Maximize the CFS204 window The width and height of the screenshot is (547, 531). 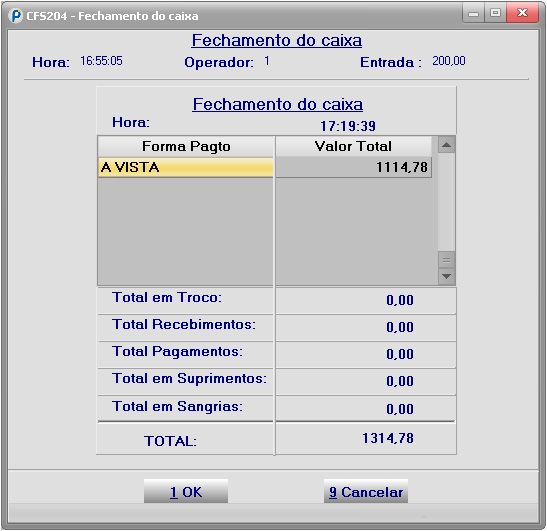[495, 14]
